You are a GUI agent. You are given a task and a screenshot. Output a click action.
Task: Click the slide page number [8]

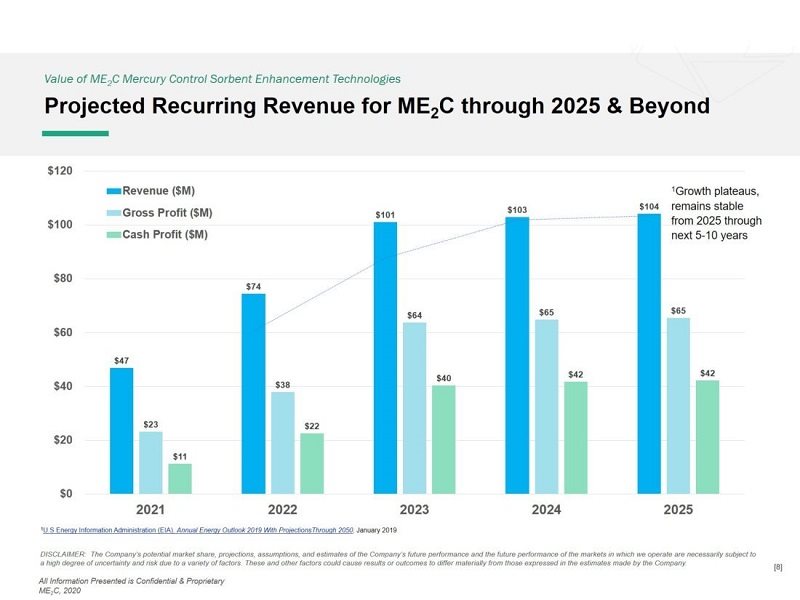(x=778, y=568)
